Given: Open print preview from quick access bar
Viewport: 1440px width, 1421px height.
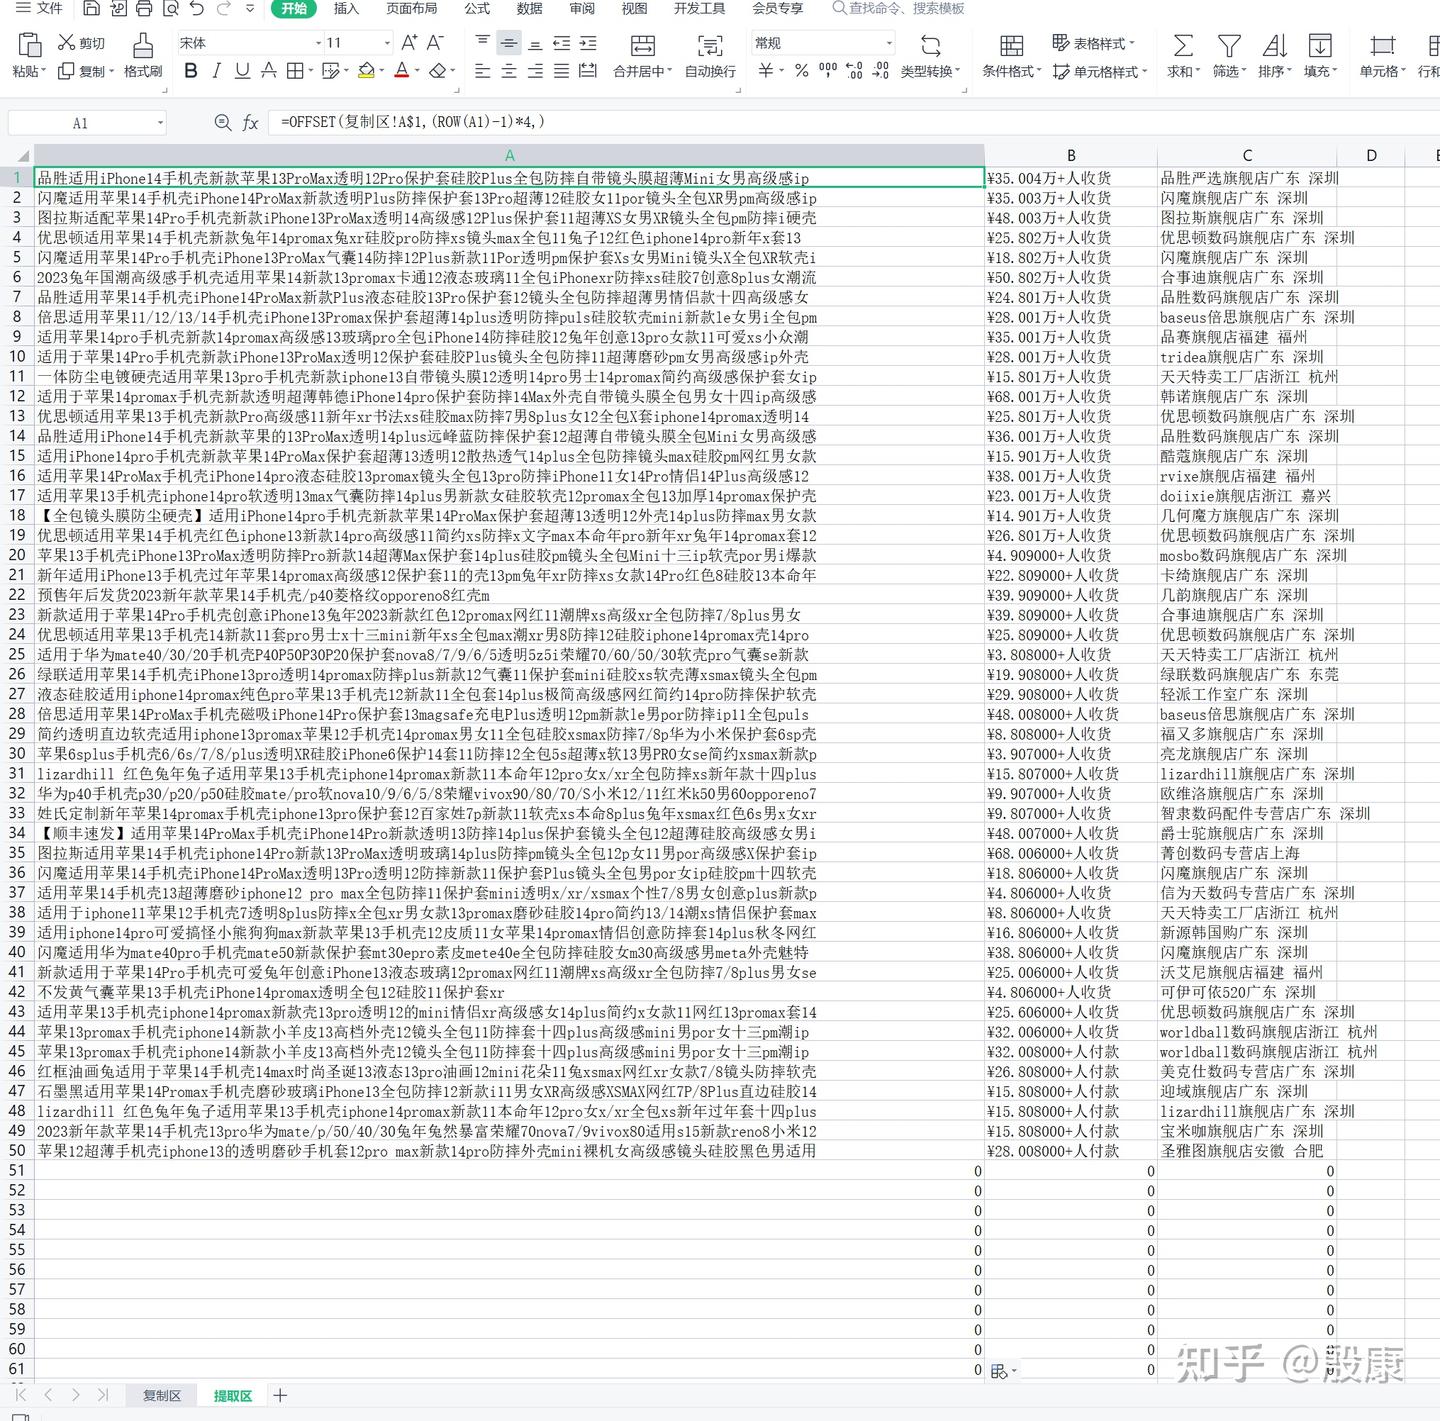Looking at the screenshot, I should pos(170,9).
